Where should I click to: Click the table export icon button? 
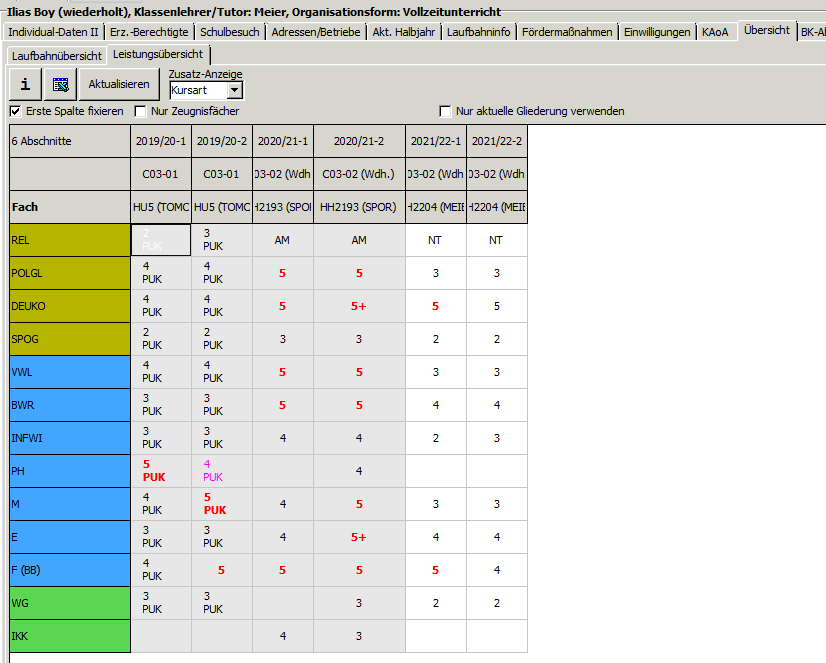point(60,84)
